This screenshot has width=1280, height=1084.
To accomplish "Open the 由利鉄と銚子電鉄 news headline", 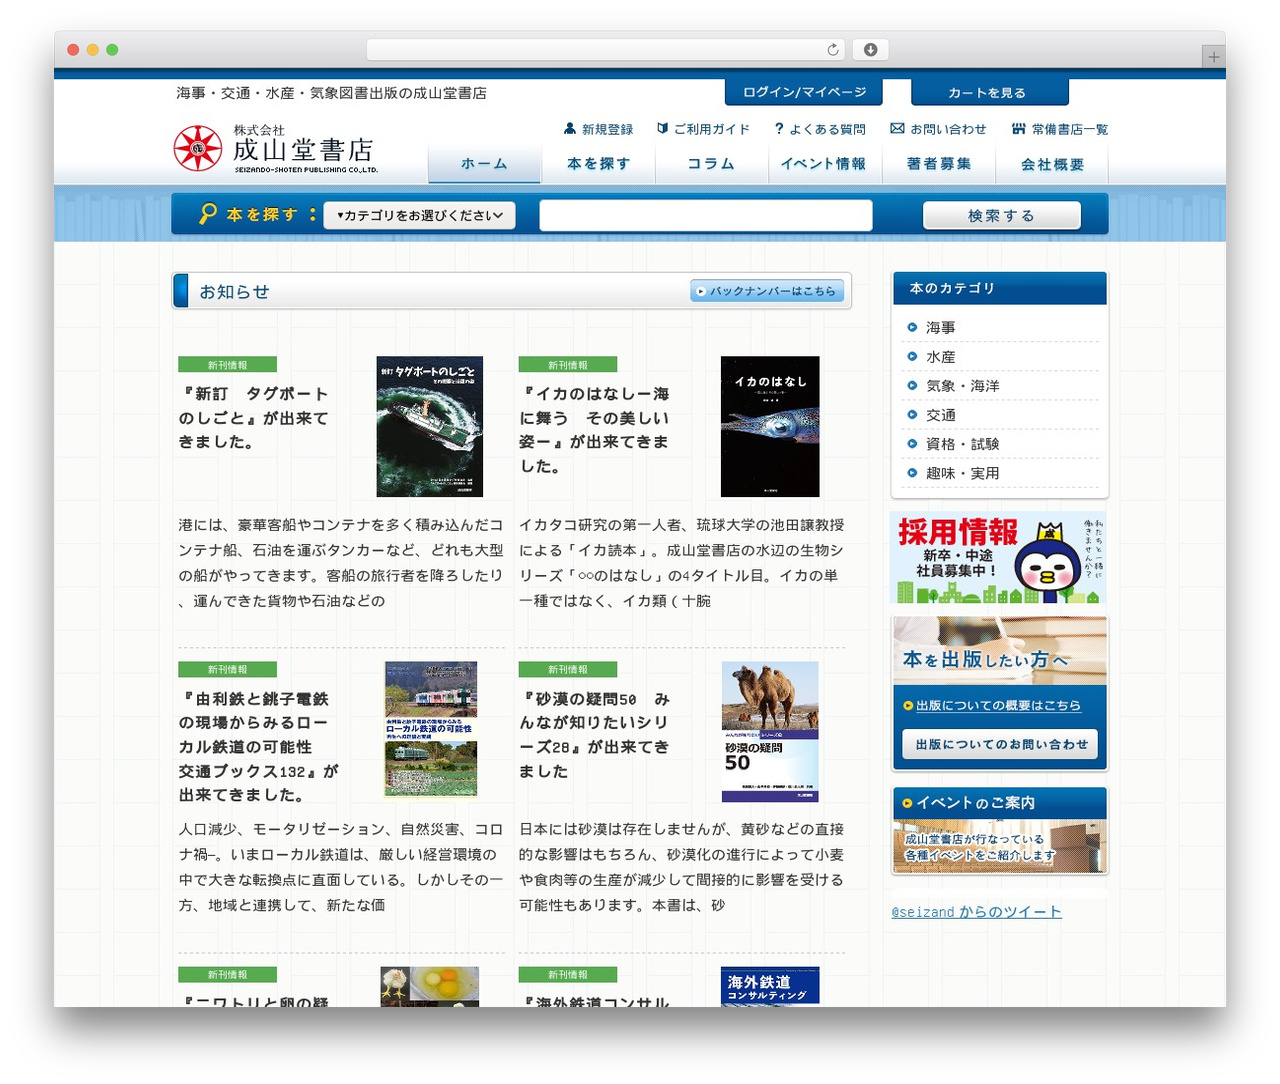I will click(258, 747).
